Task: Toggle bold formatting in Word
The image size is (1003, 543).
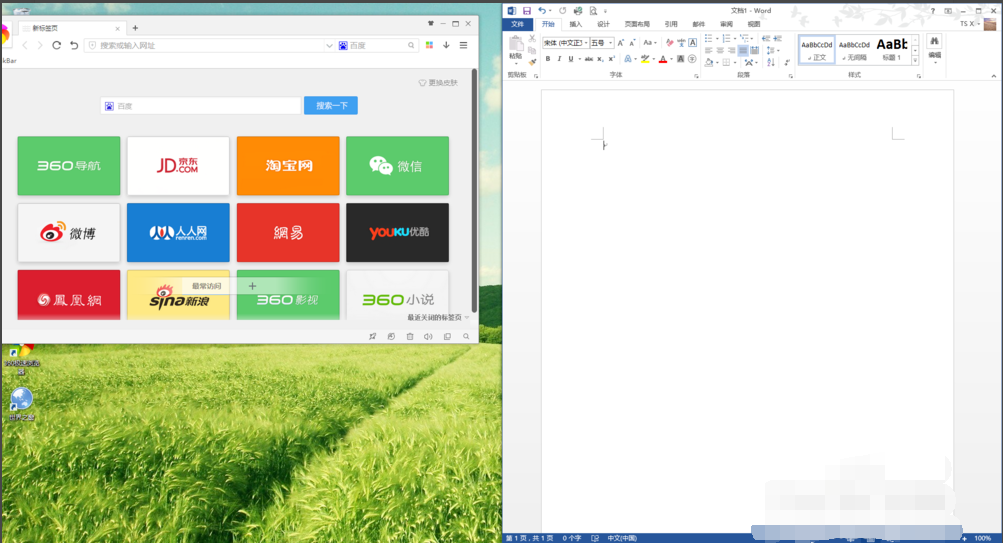Action: pyautogui.click(x=547, y=59)
